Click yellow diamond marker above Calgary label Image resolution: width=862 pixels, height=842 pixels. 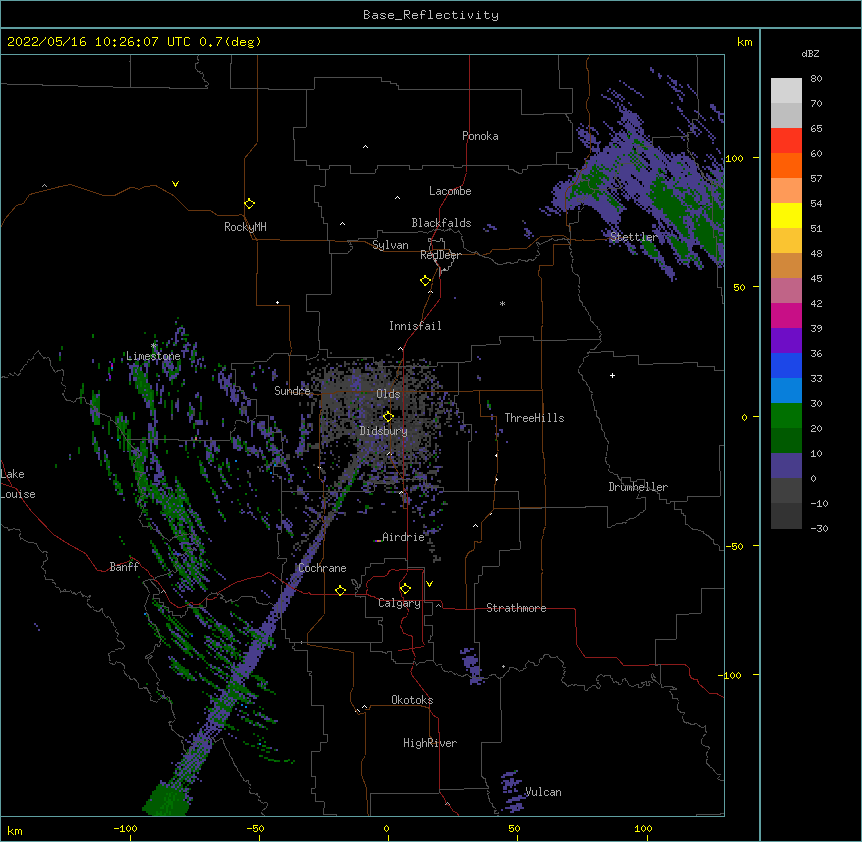405,589
